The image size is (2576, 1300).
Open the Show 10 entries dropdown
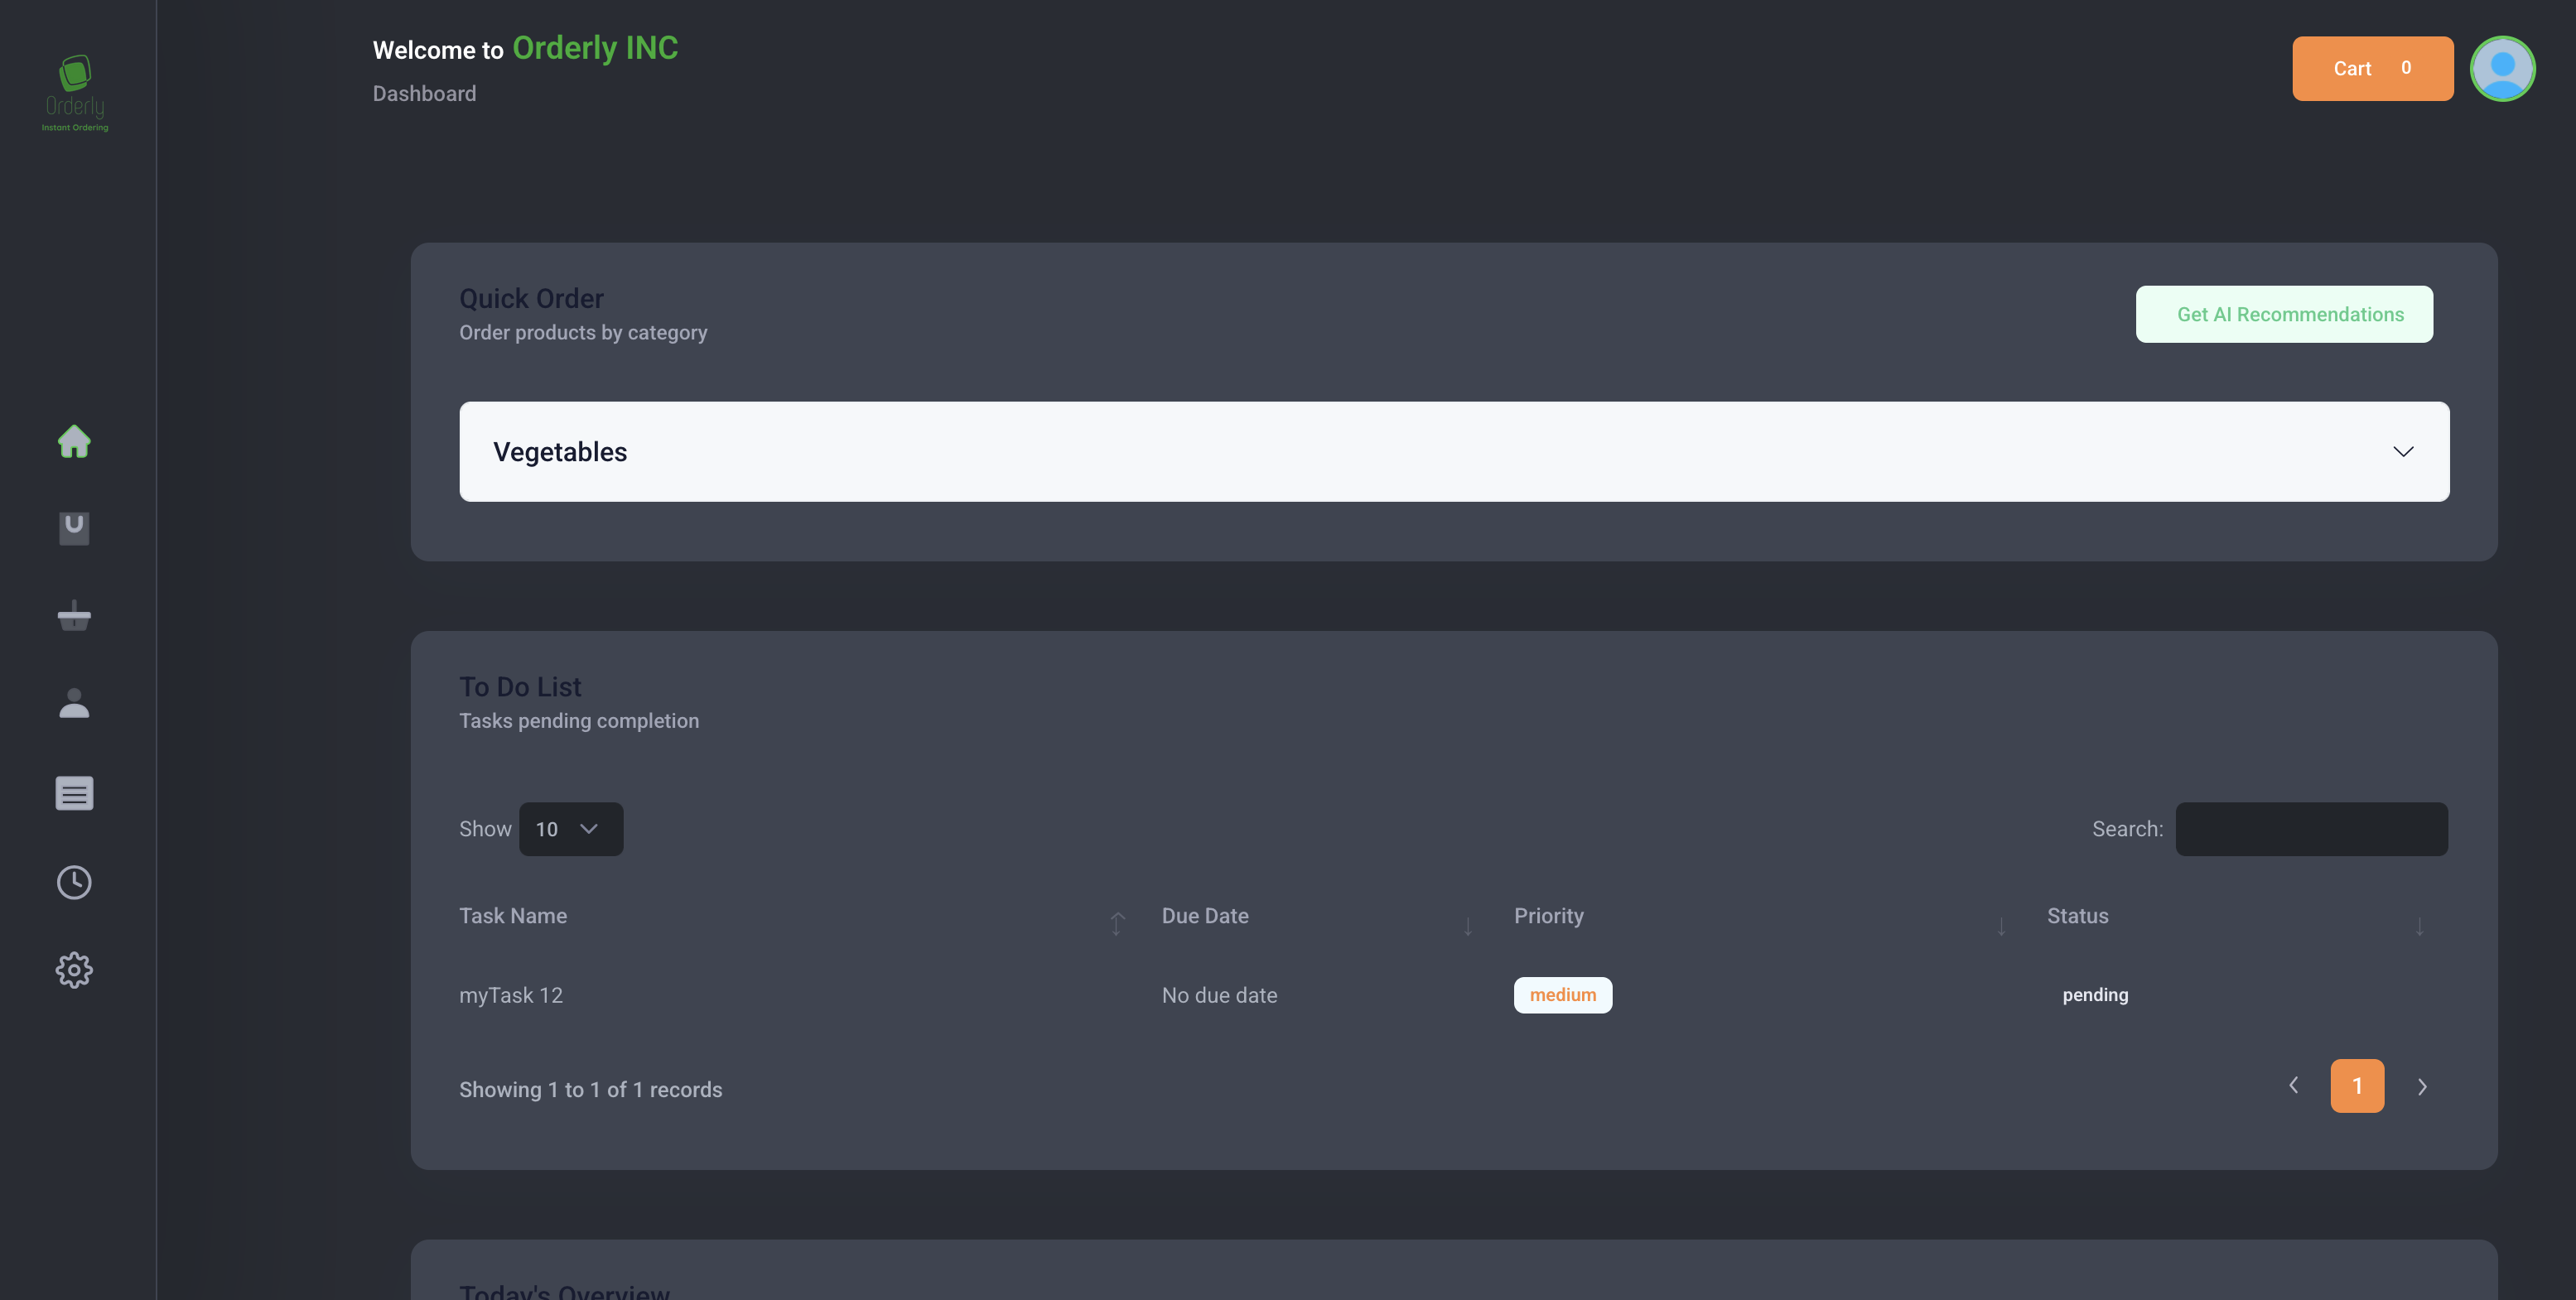[571, 829]
